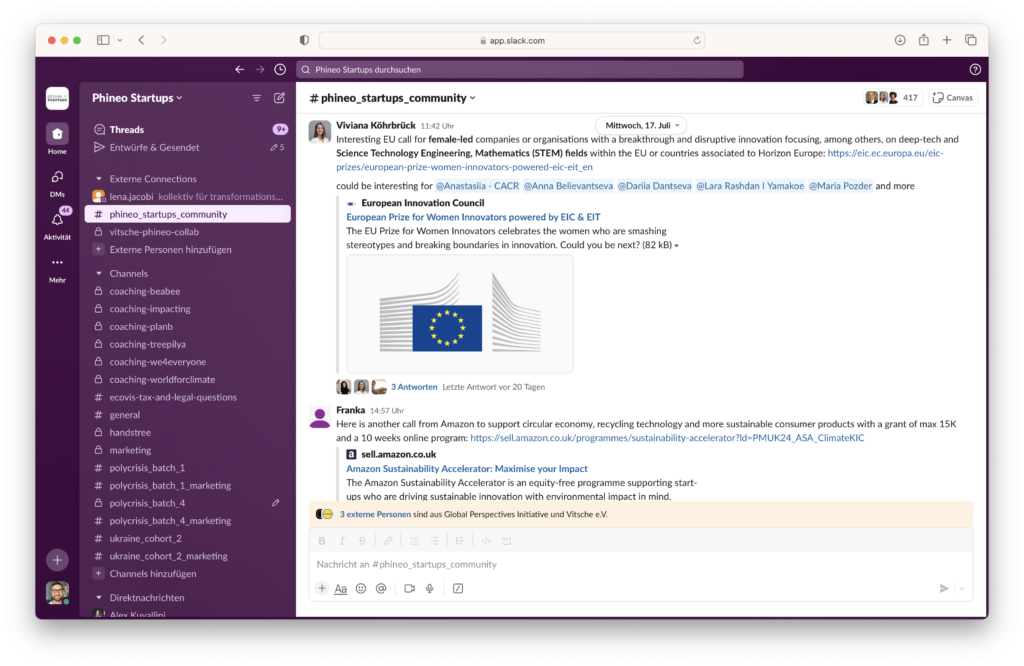Click Channels hinzufügen

tap(188, 573)
